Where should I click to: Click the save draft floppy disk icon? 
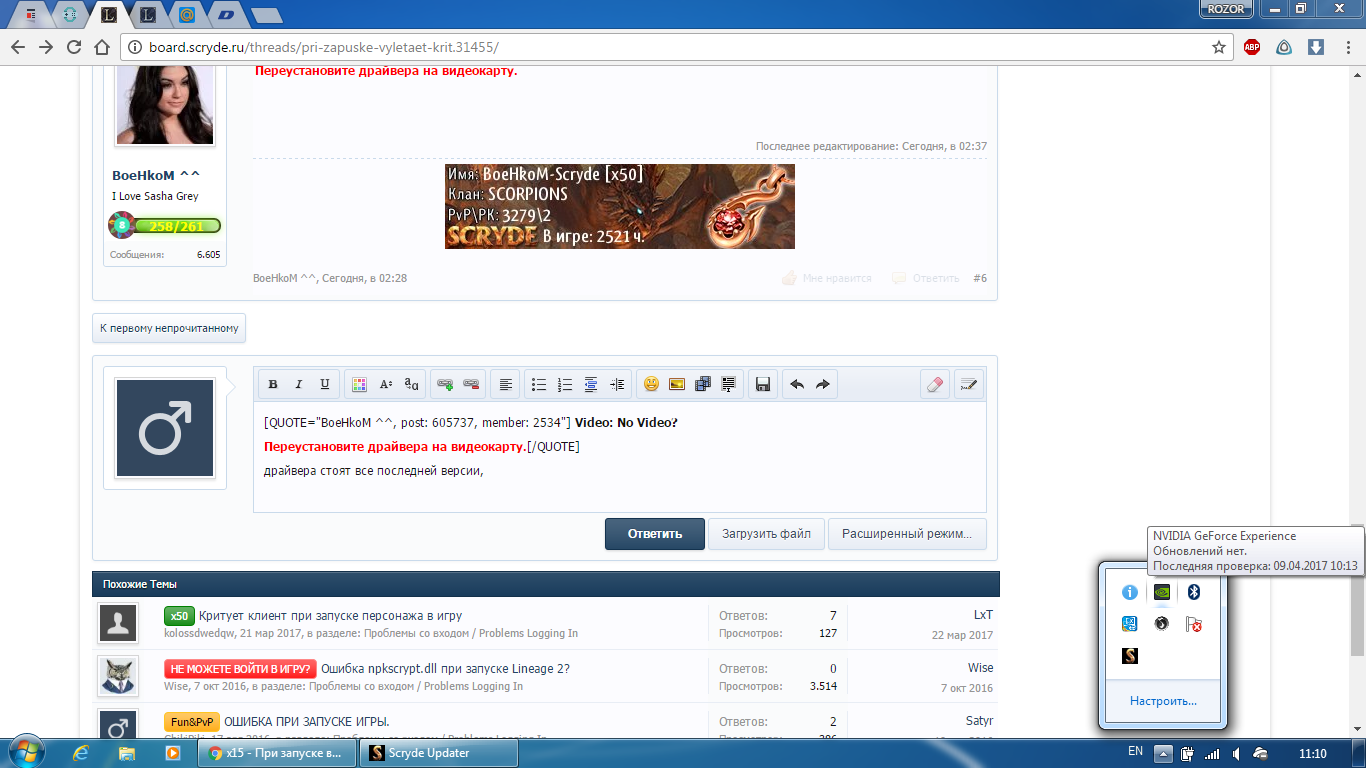click(762, 384)
